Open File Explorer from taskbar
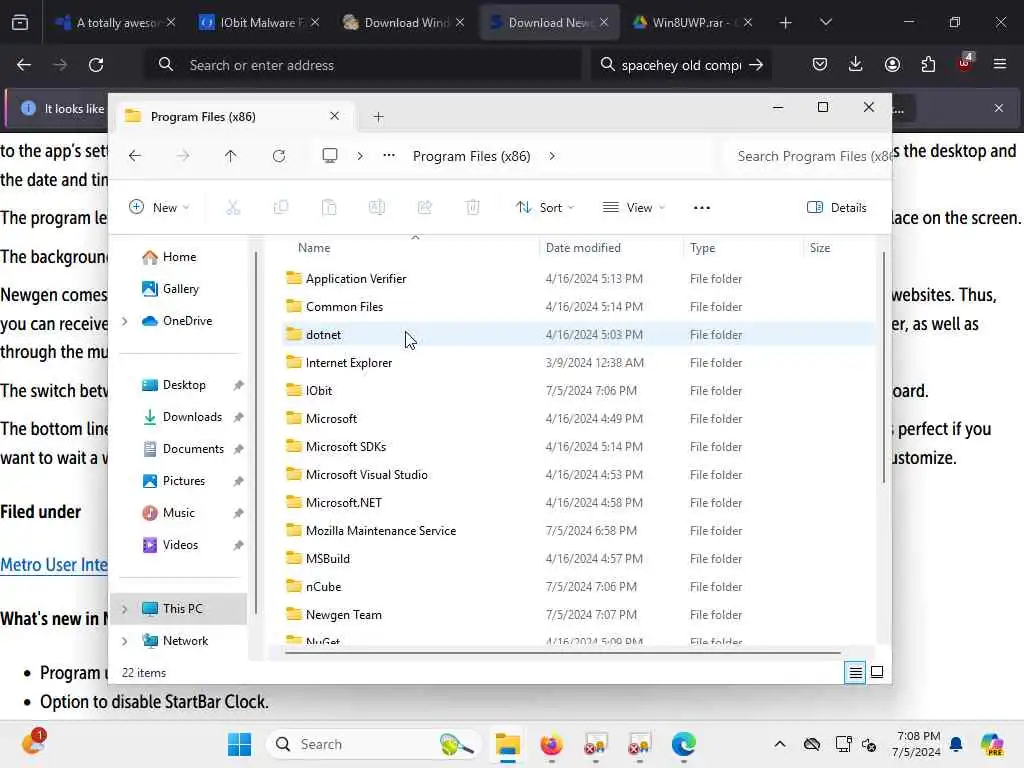This screenshot has width=1024, height=768. point(507,744)
